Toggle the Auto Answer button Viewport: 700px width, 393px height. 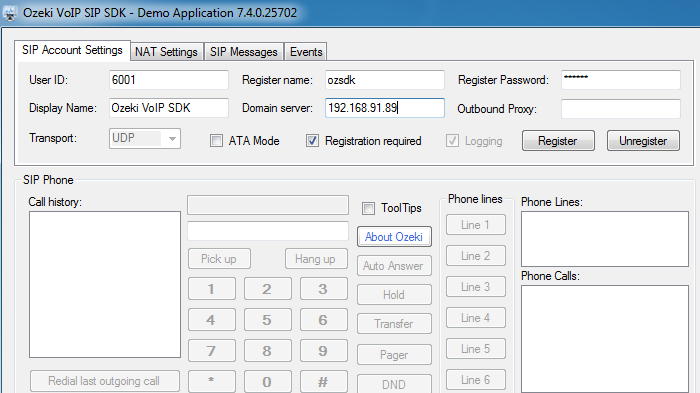394,266
